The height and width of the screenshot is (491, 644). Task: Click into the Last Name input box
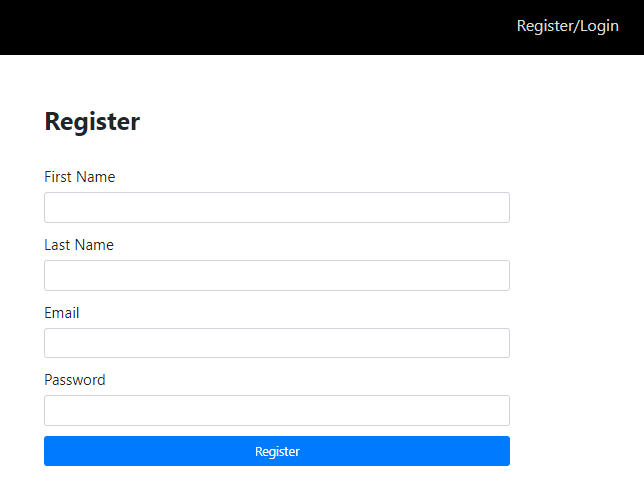(277, 276)
